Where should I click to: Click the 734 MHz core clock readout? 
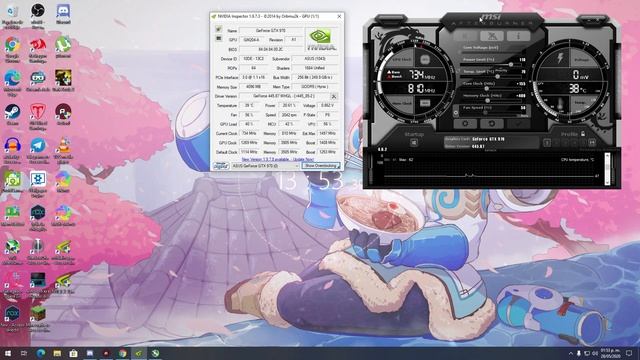[x=421, y=74]
